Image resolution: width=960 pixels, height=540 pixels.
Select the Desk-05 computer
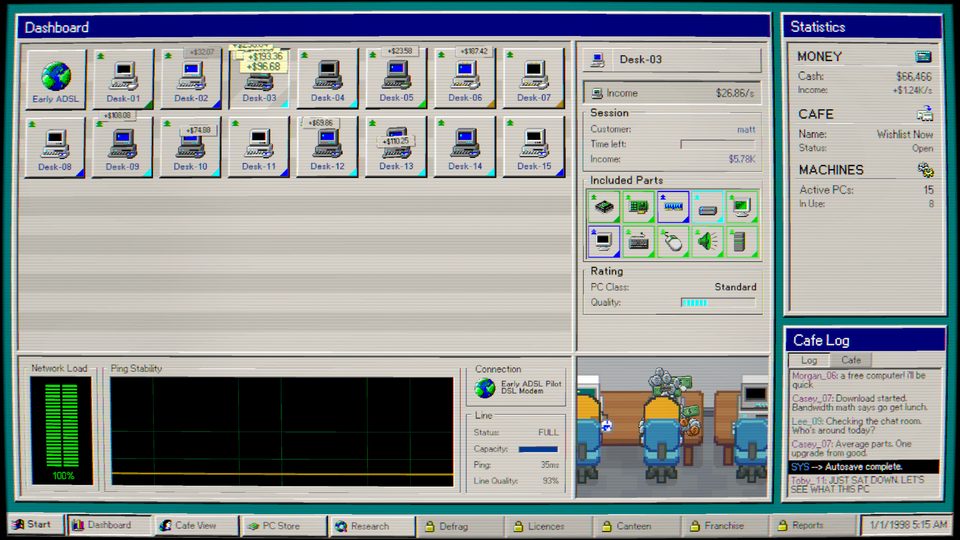click(396, 80)
